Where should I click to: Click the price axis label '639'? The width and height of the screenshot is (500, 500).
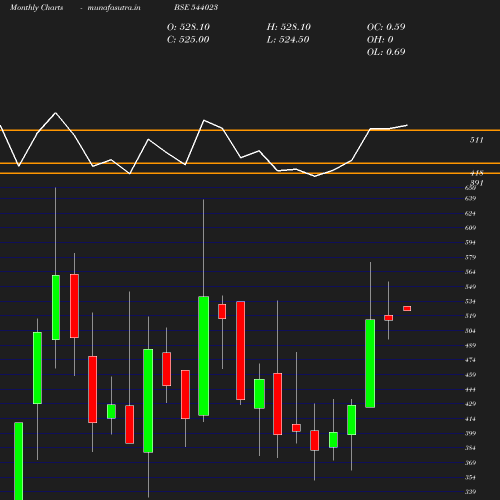point(470,198)
